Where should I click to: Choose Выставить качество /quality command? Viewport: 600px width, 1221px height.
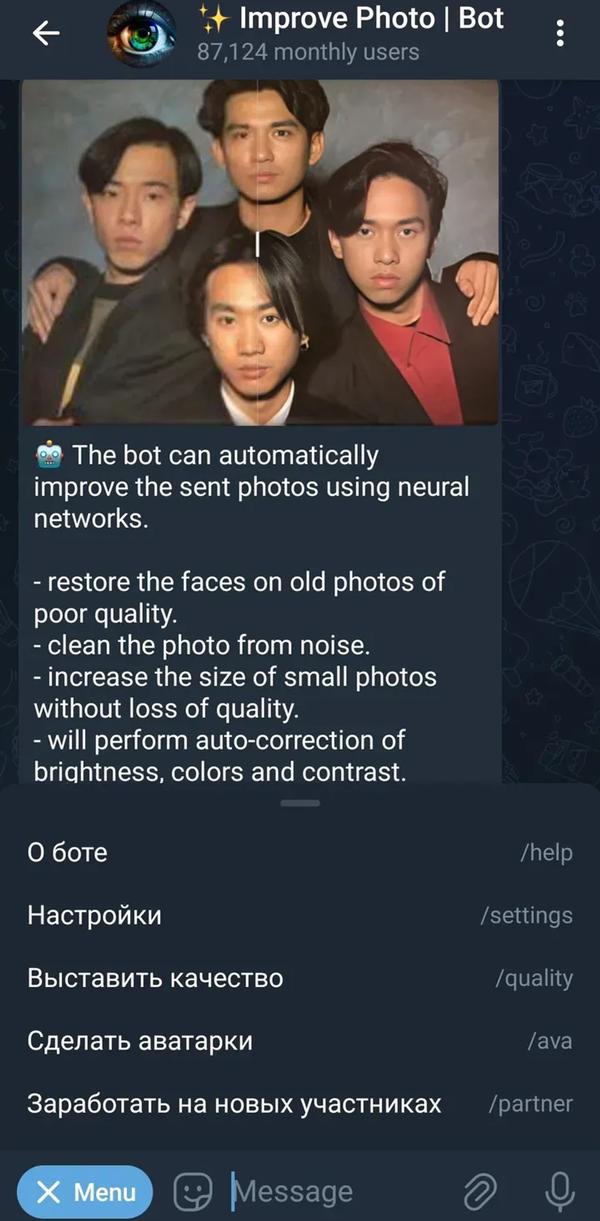300,978
